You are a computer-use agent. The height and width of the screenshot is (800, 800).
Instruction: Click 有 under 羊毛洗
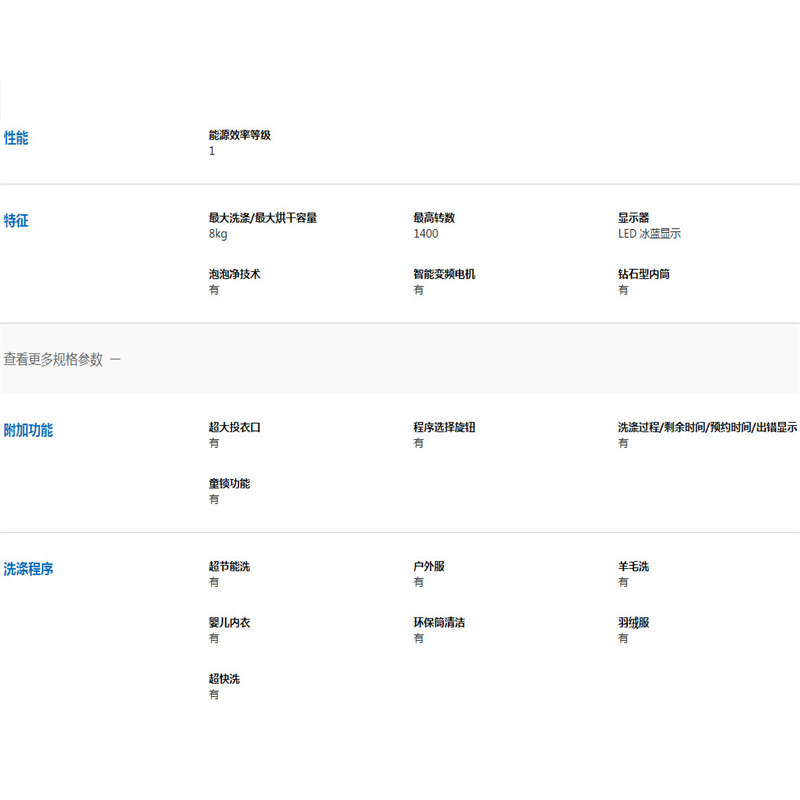(x=623, y=582)
